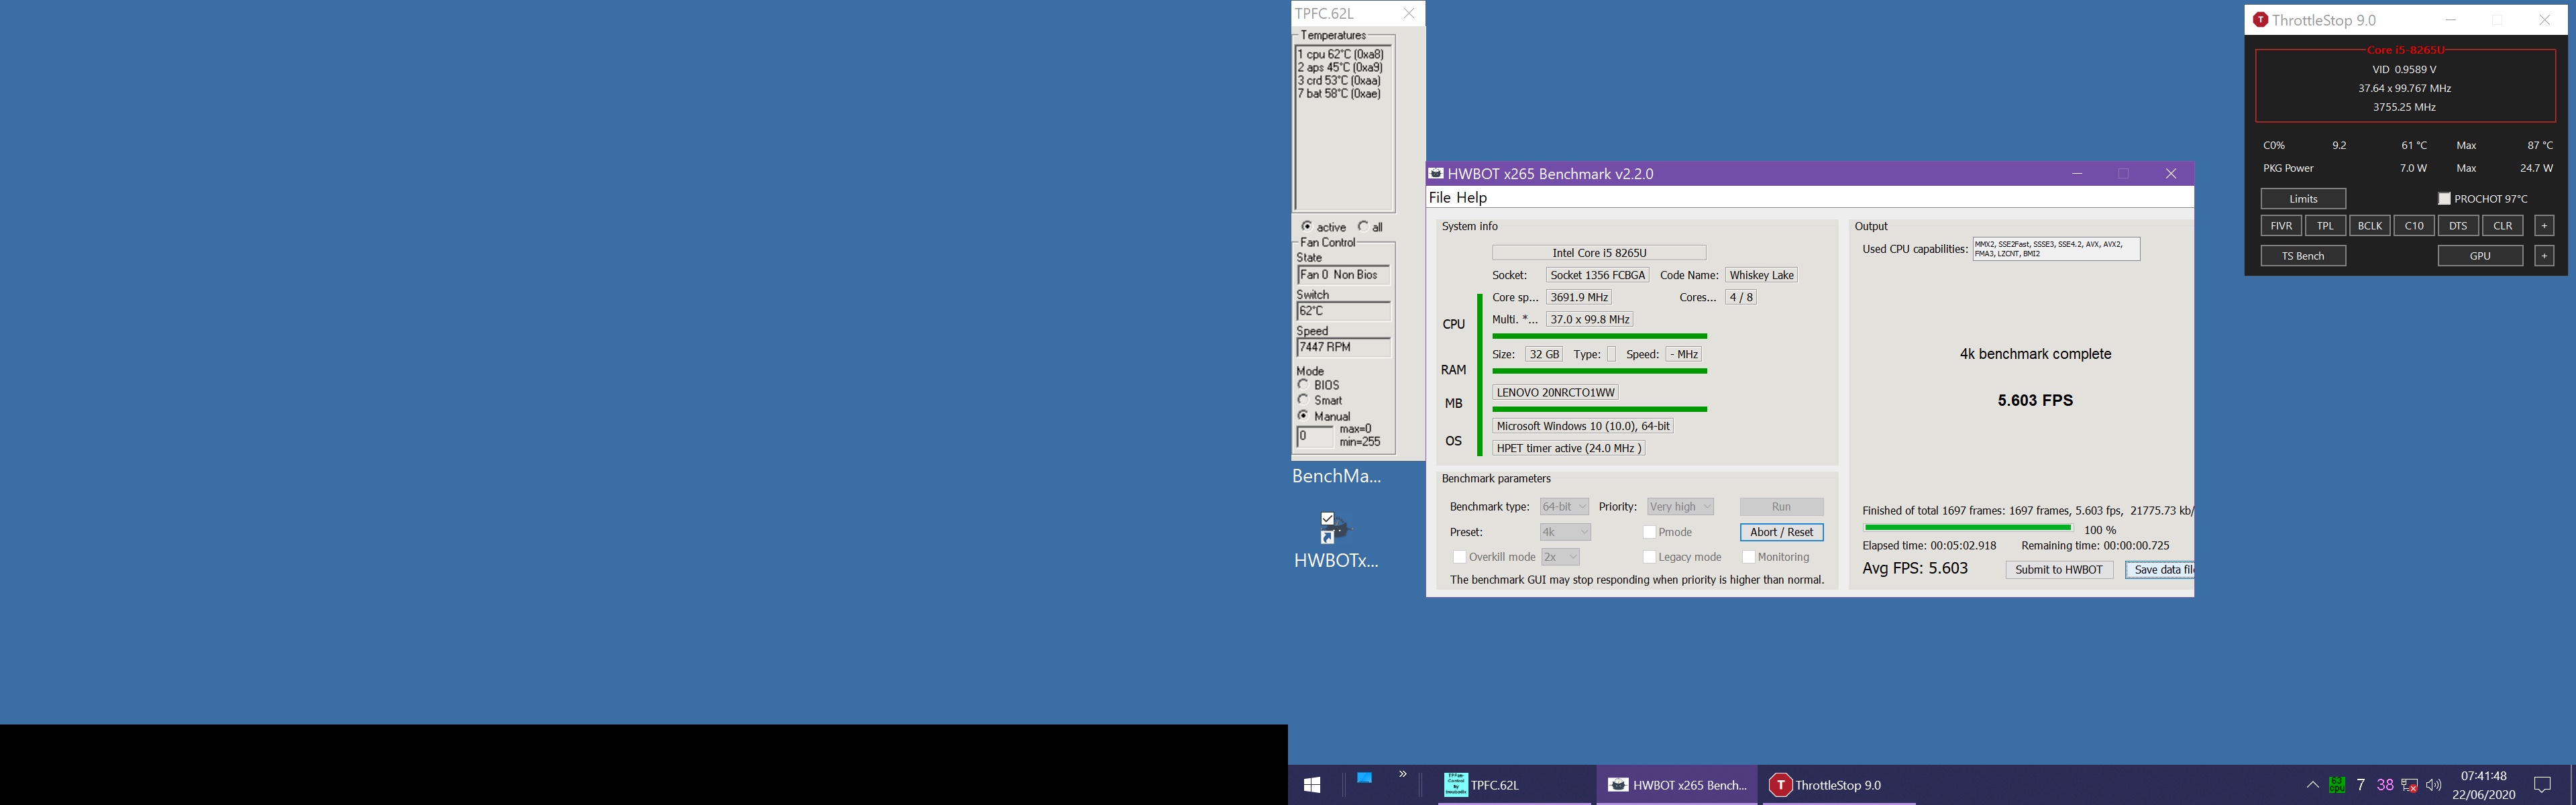Click the white 7 tray icon

(2361, 785)
